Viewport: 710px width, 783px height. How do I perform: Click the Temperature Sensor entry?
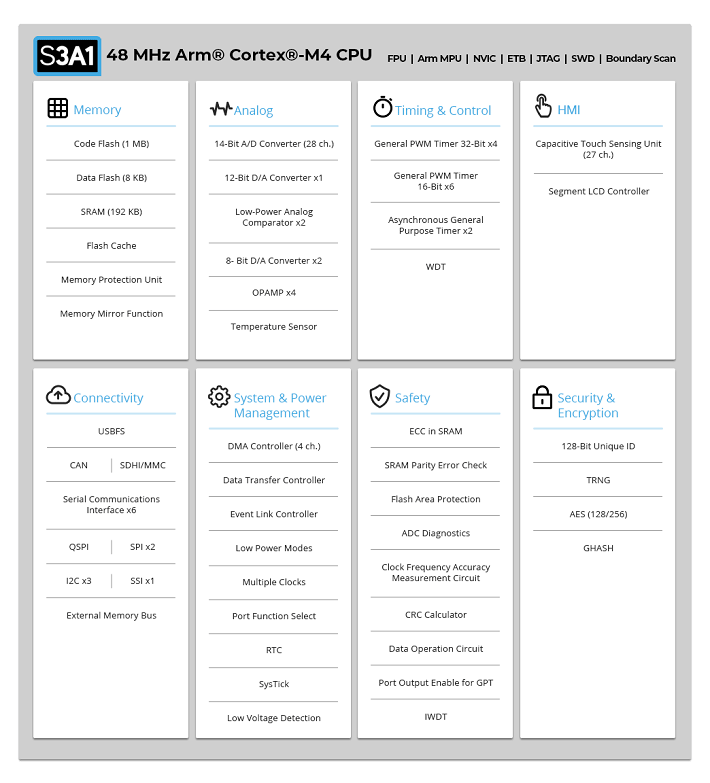tap(274, 327)
